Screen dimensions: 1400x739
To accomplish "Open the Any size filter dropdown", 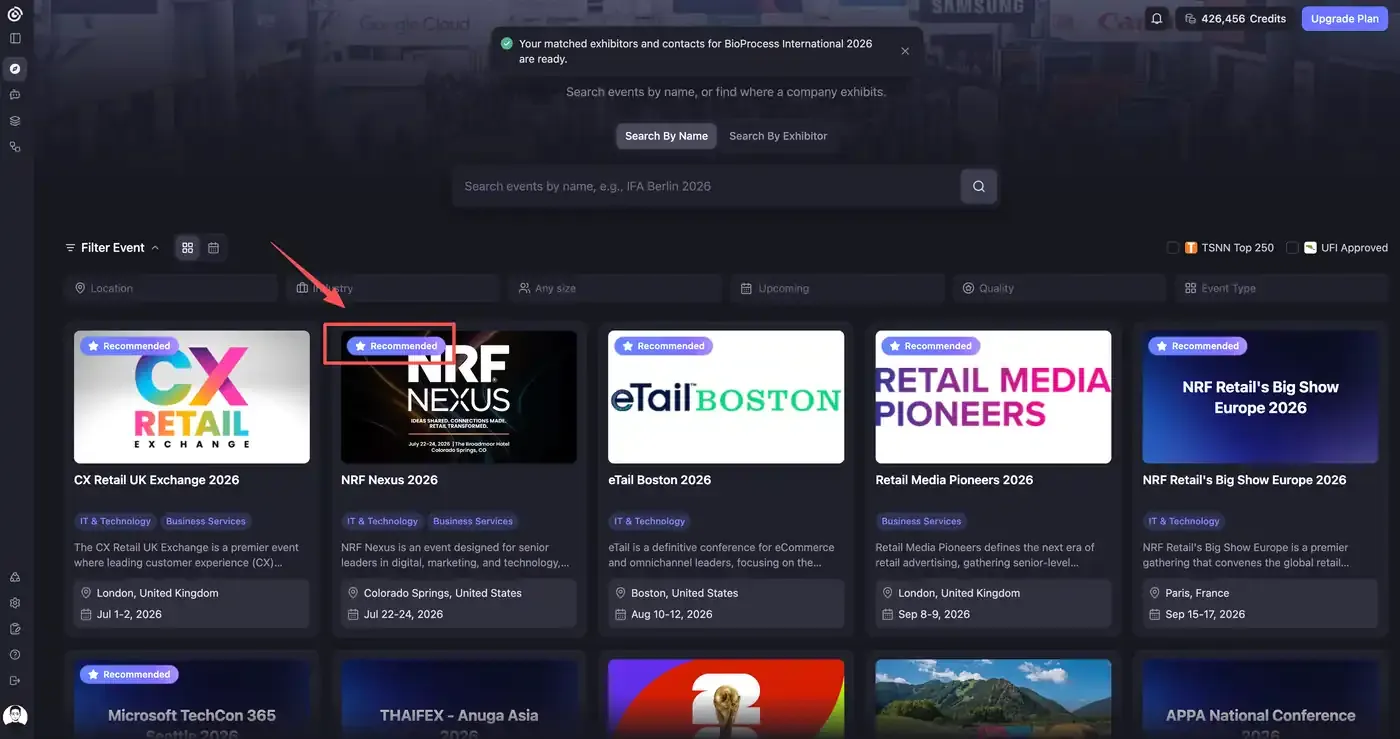I will (x=615, y=288).
